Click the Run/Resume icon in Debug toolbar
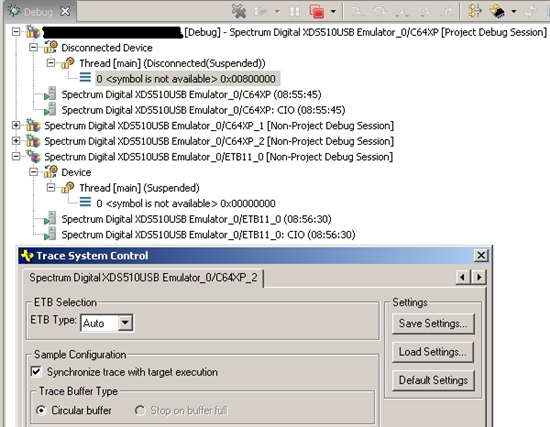550x427 pixels. (x=261, y=12)
